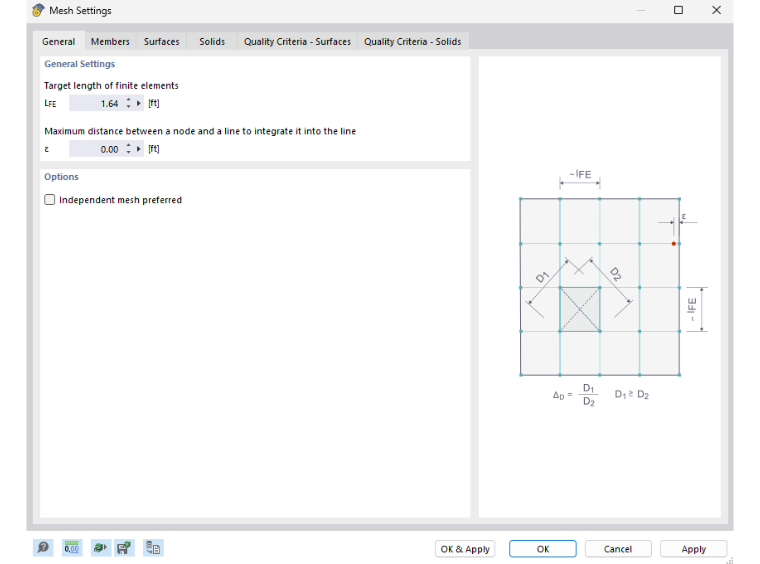Open the help icon at the dialog bottom
Viewport: 760px width, 564px height.
(43, 548)
